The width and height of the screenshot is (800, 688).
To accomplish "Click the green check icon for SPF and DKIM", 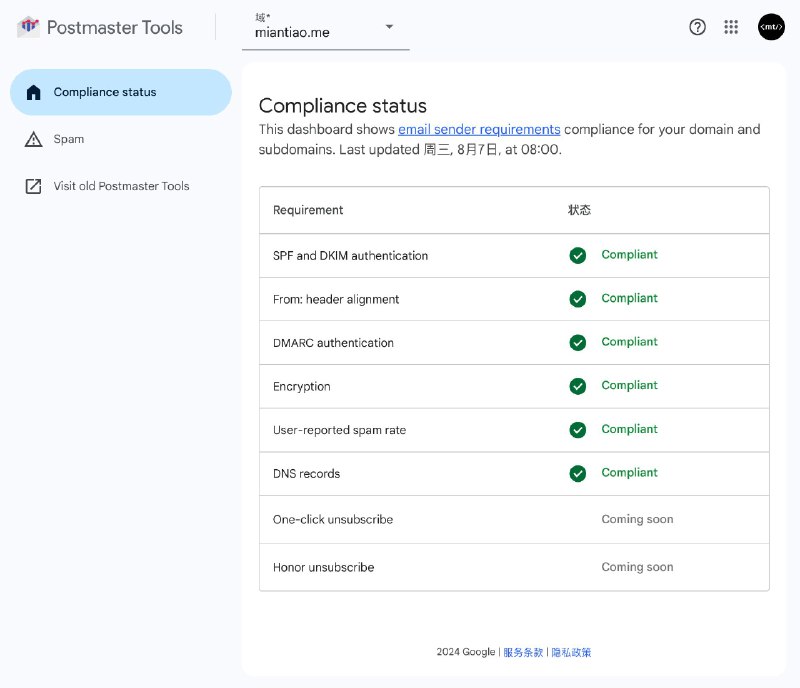I will point(578,255).
